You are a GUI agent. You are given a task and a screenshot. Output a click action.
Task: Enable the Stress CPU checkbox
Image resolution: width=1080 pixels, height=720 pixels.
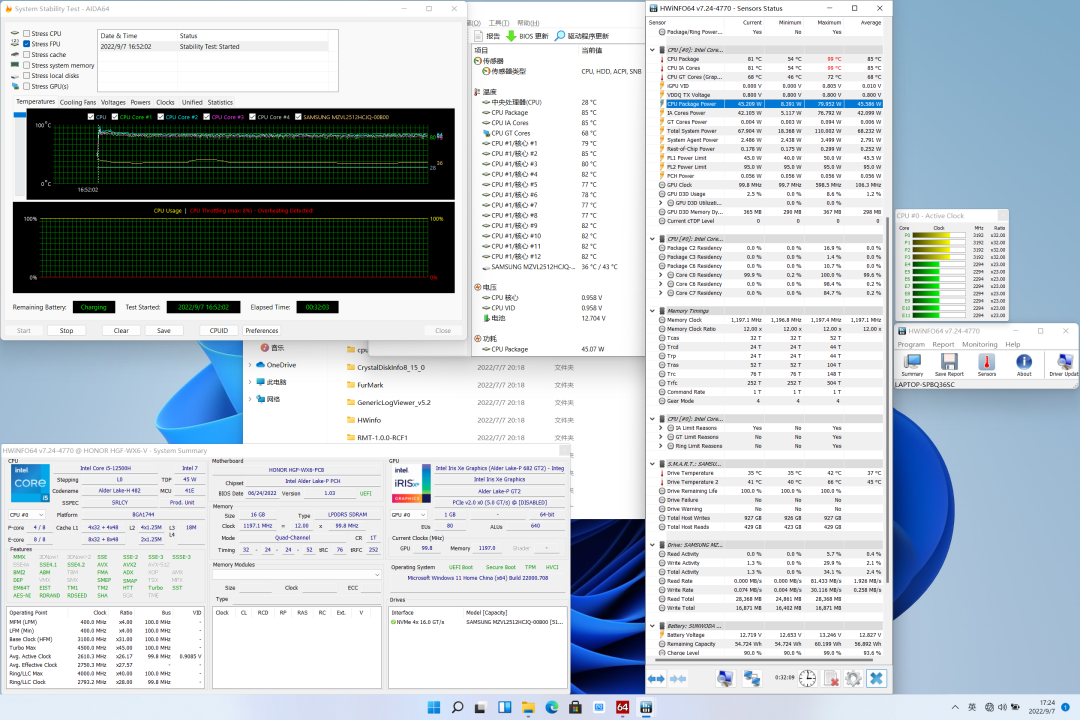coord(26,34)
